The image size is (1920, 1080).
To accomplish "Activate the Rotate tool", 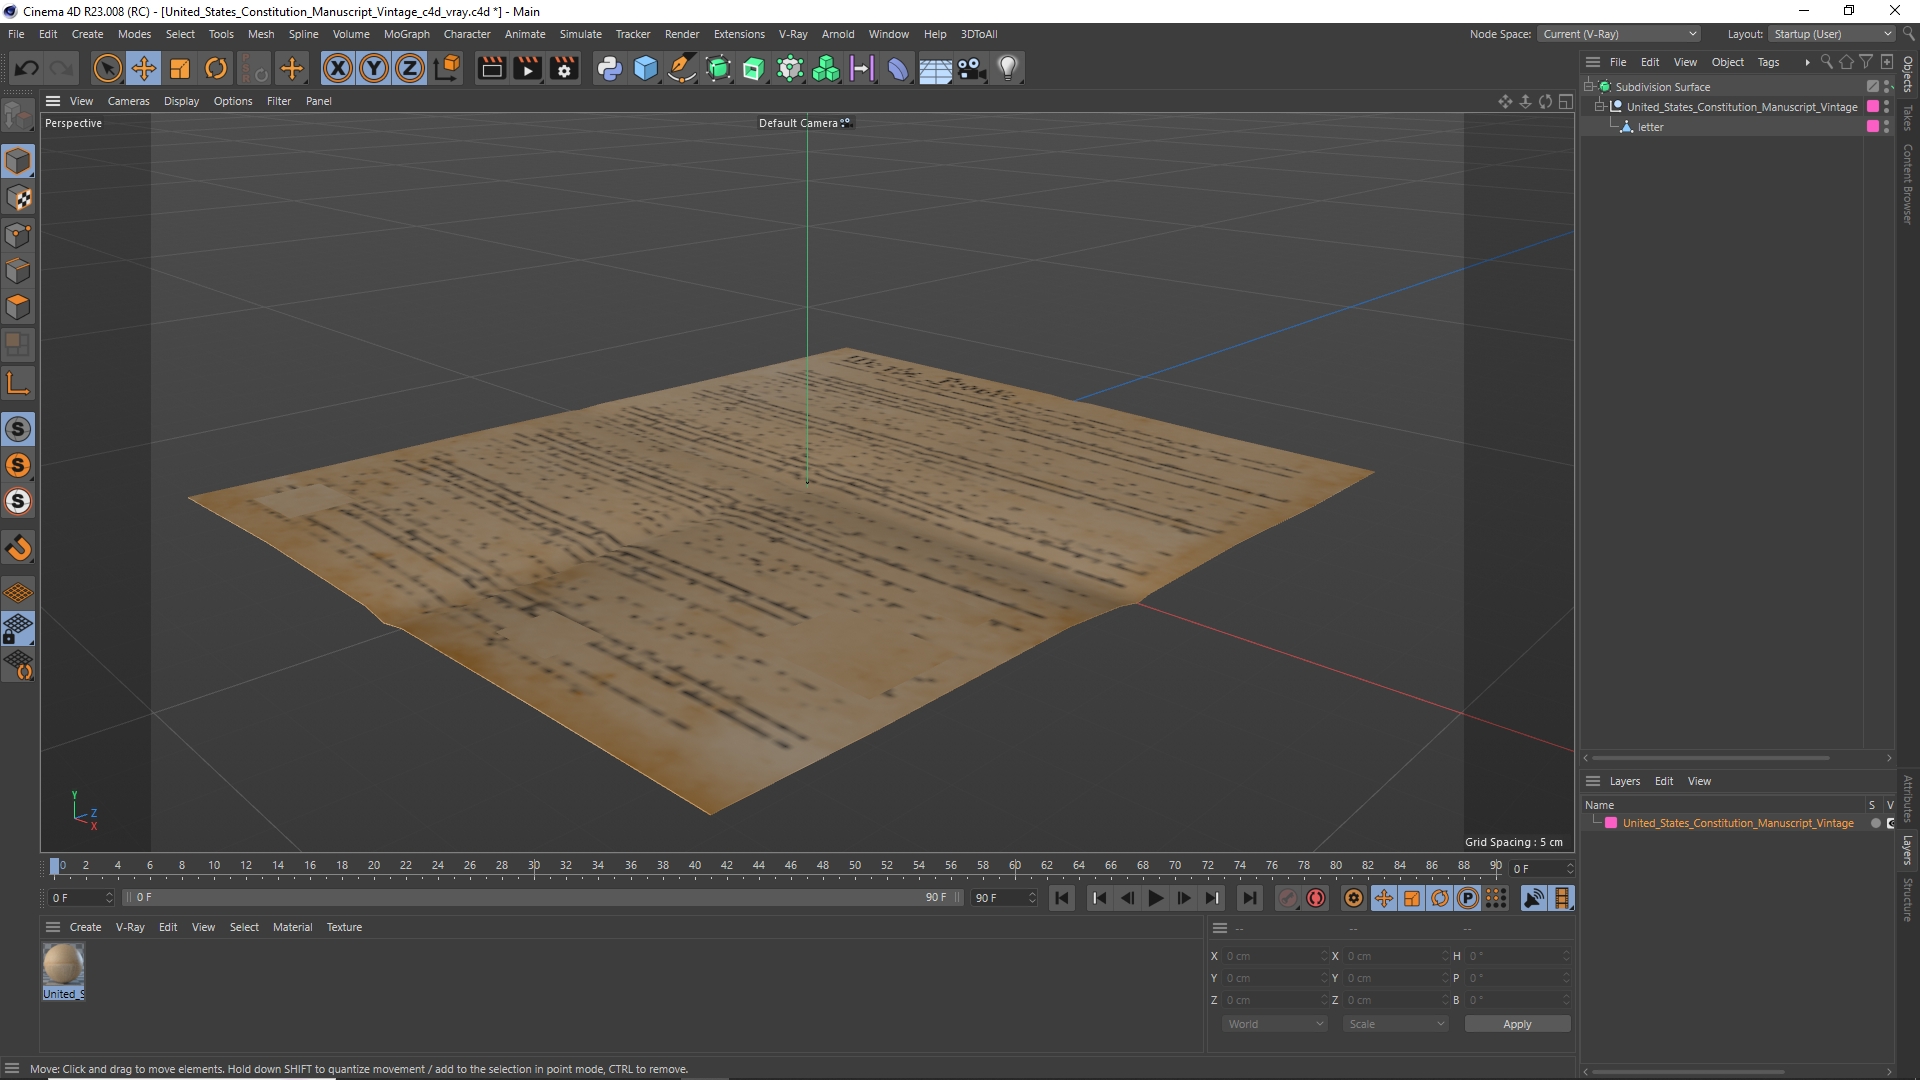I will 216,68.
